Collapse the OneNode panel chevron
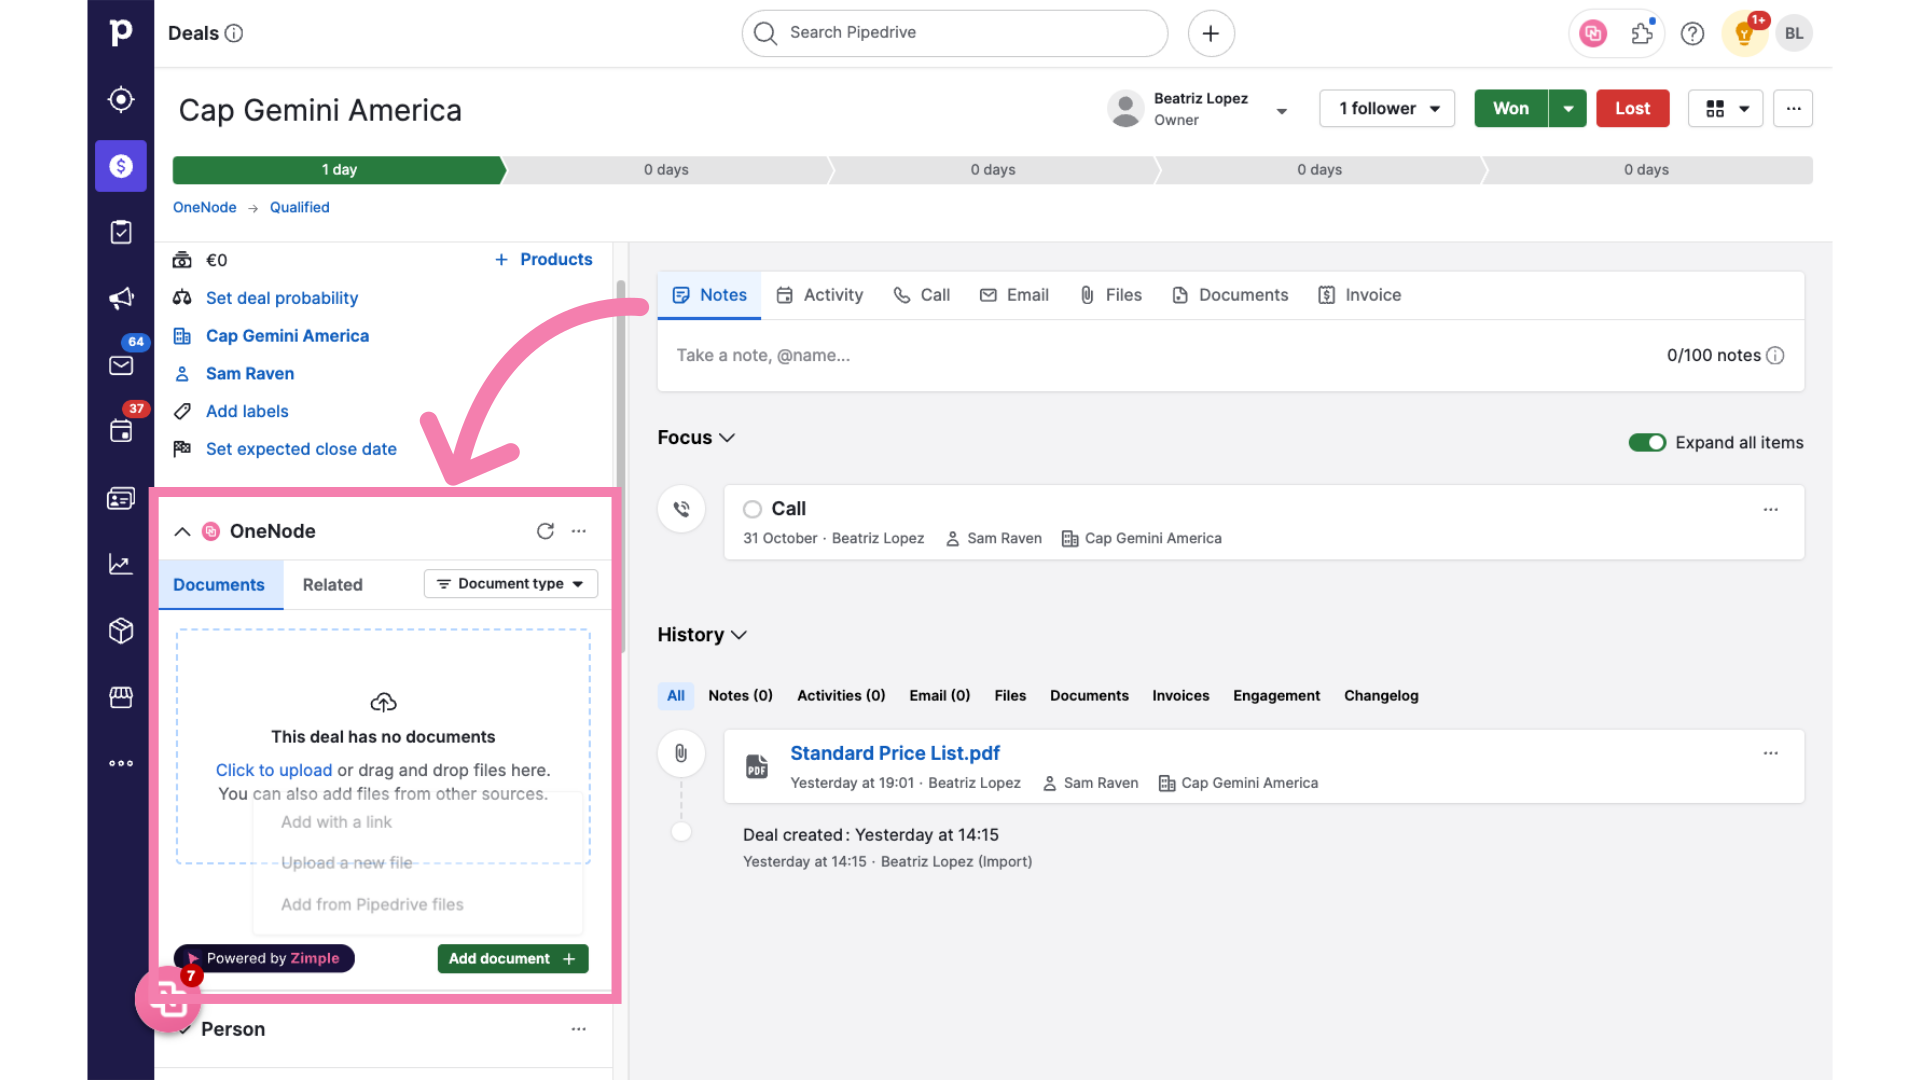This screenshot has height=1080, width=1920. coord(182,531)
